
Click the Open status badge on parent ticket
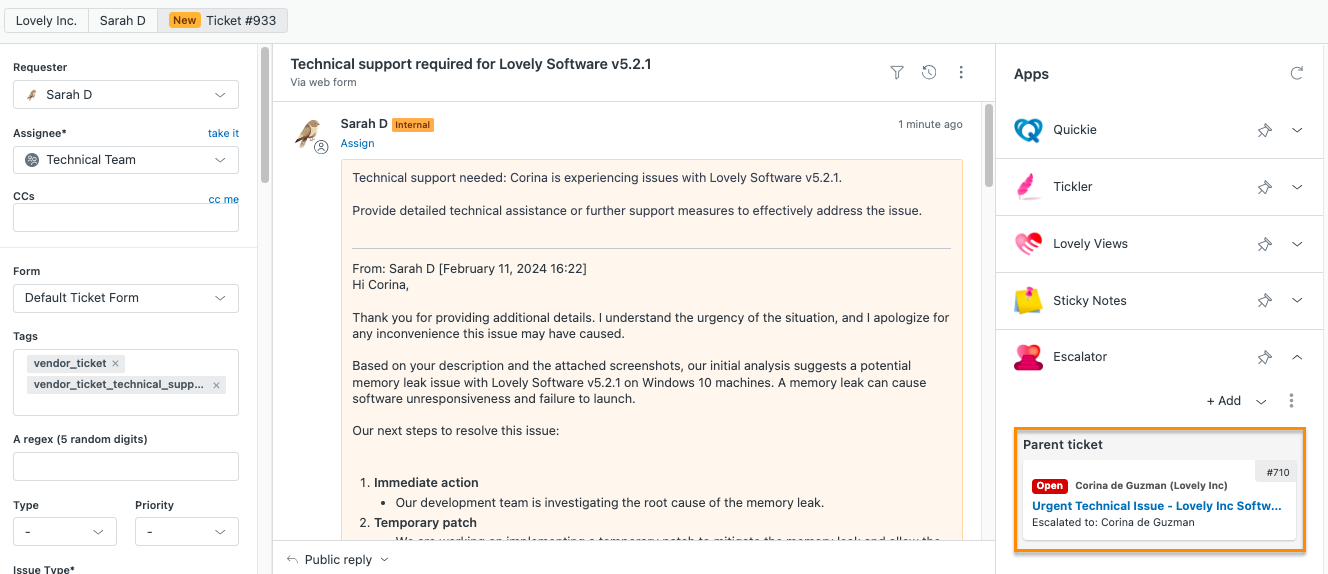coord(1050,486)
